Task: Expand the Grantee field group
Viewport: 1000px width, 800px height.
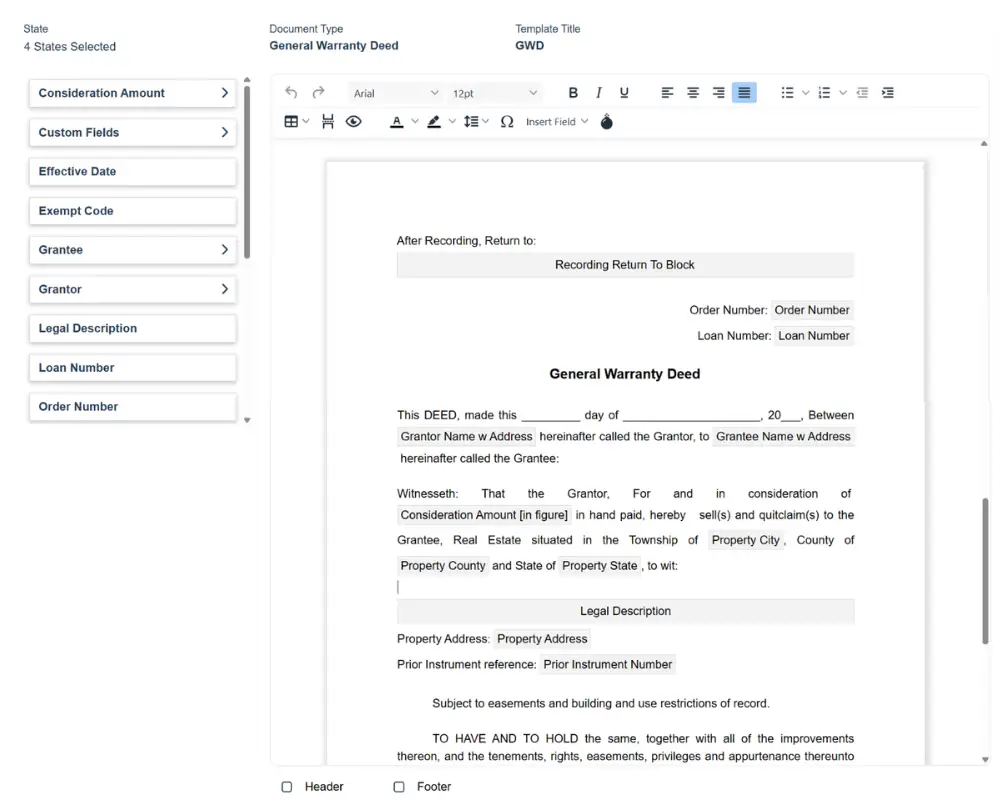Action: (133, 249)
